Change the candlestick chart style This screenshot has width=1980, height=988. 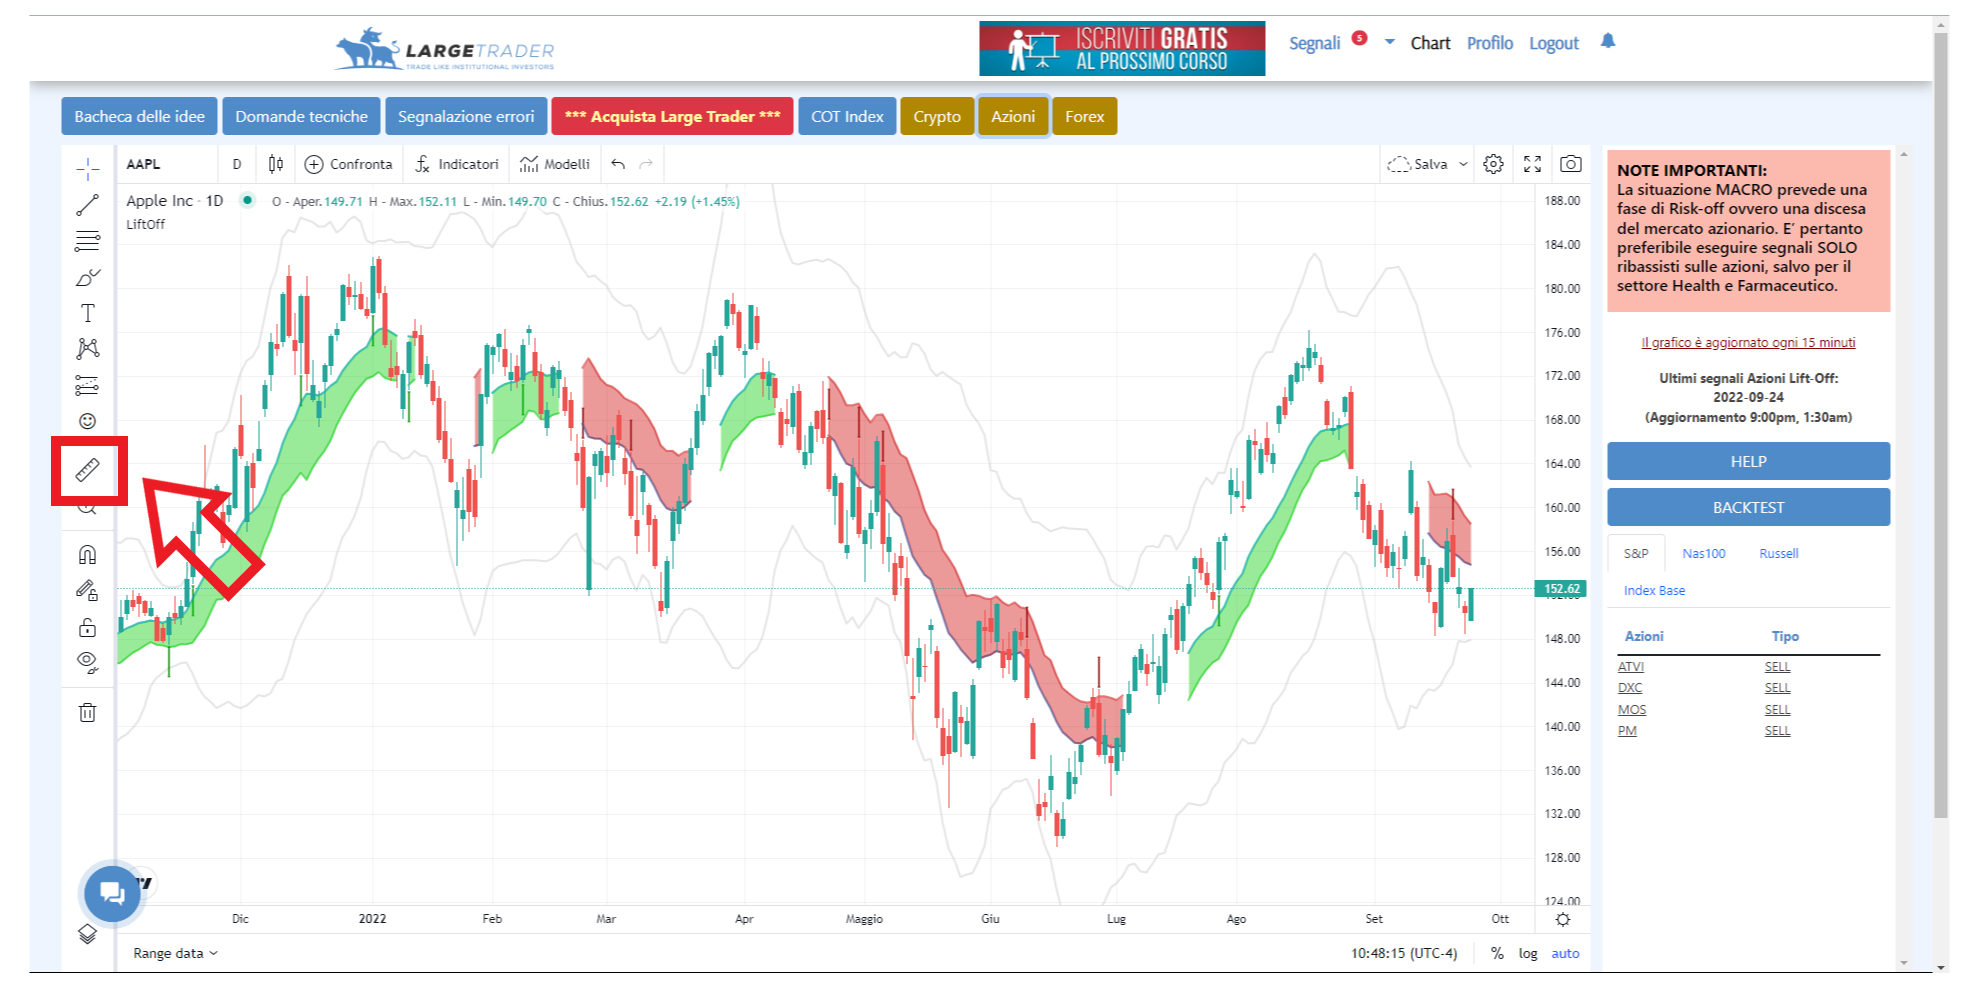point(276,164)
